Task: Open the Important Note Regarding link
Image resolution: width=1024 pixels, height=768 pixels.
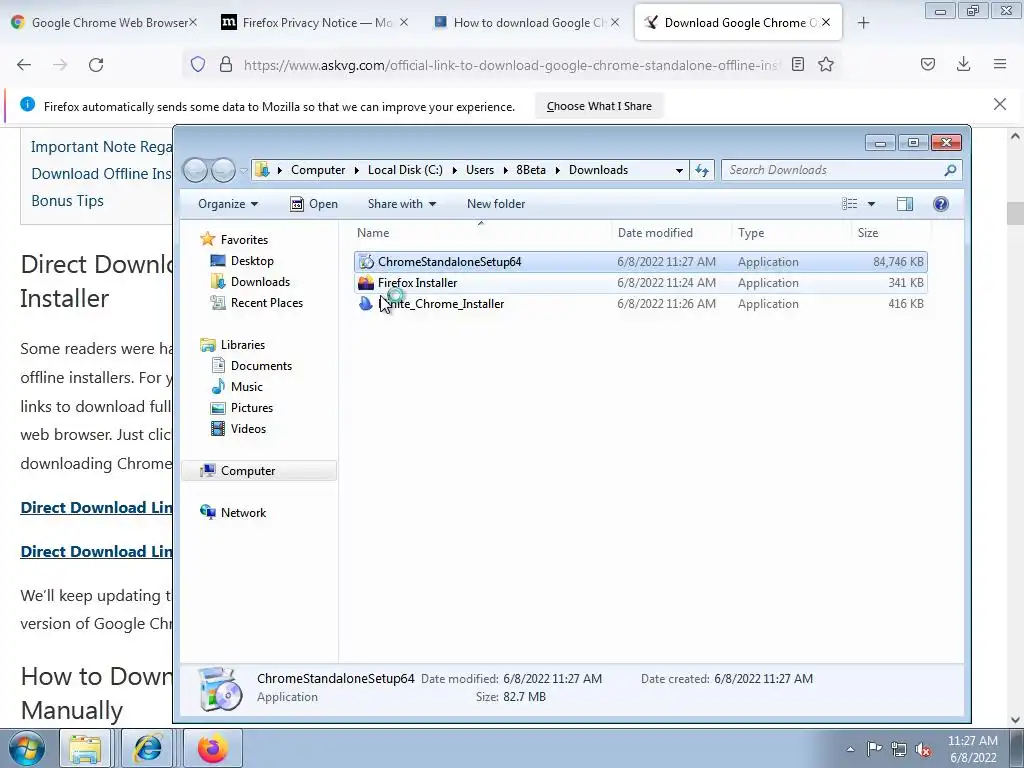Action: tap(102, 147)
